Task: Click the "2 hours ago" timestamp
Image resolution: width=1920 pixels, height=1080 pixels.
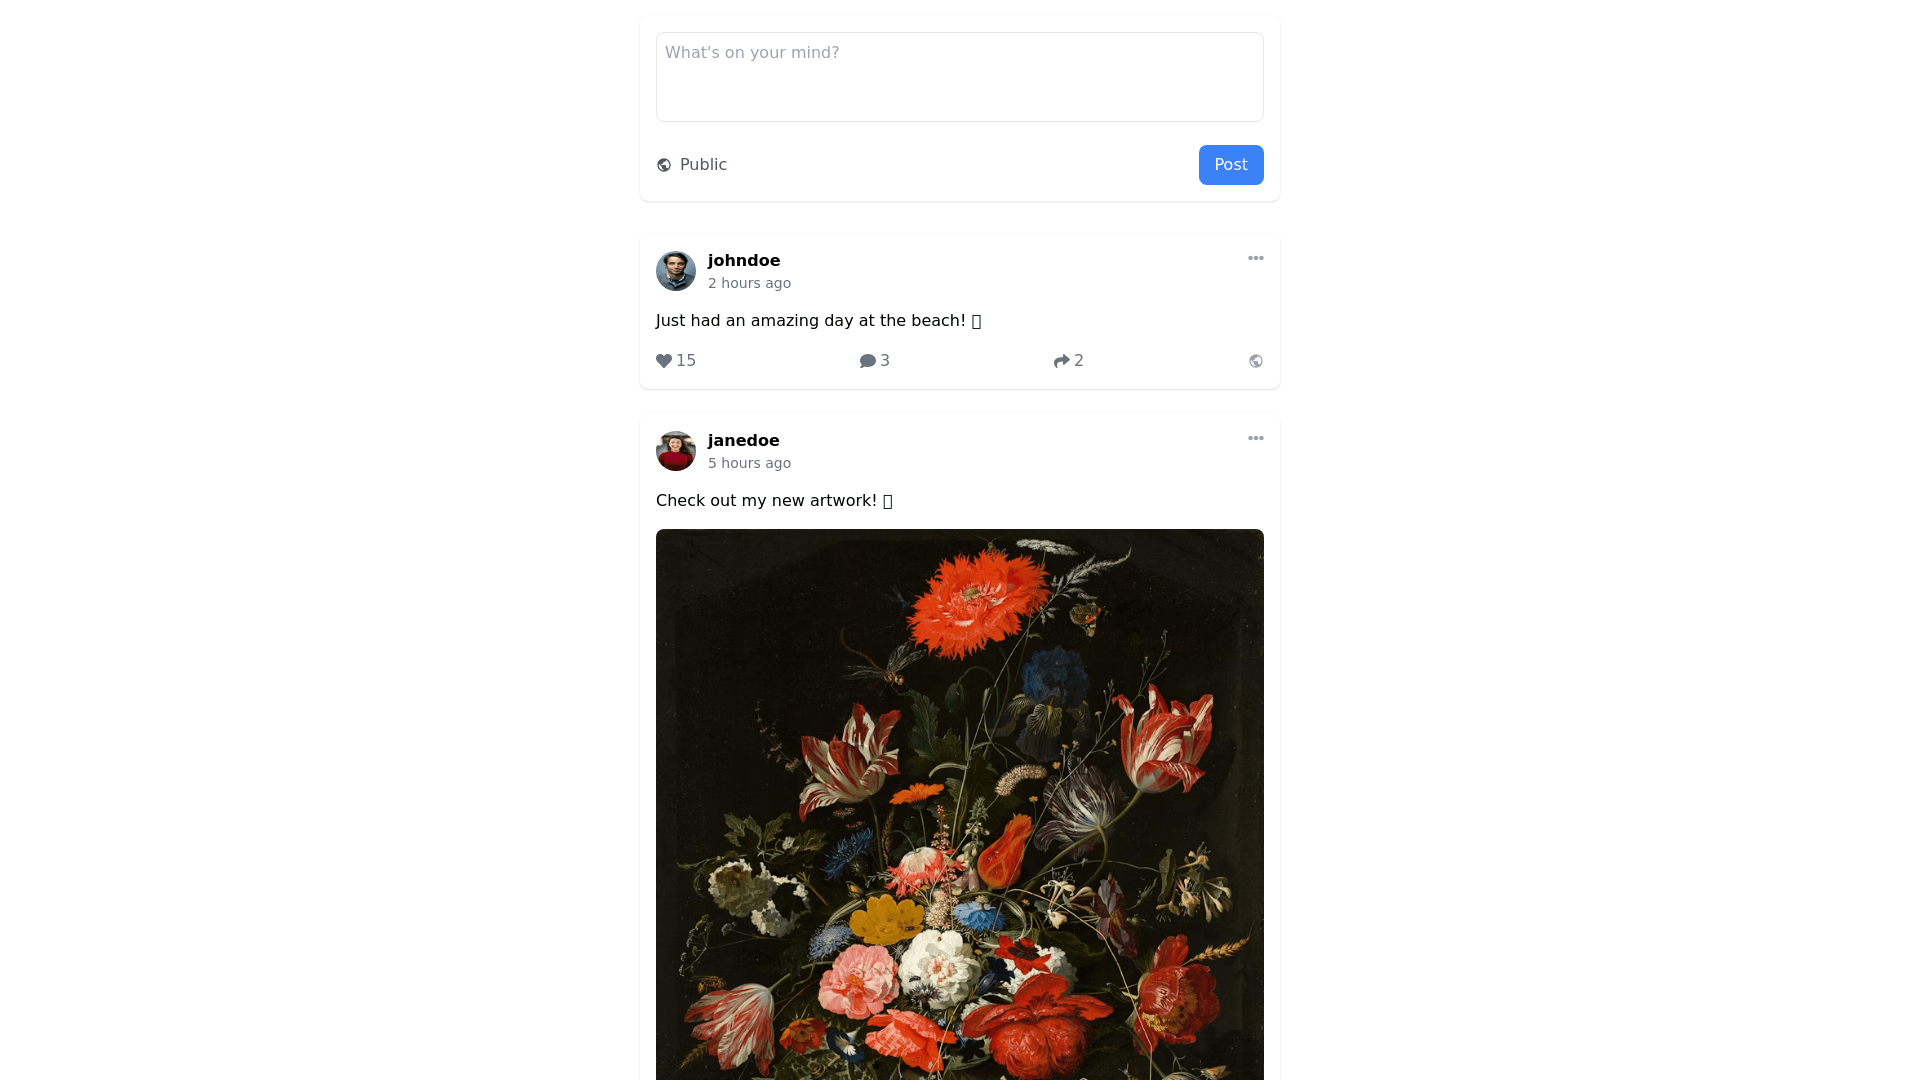Action: point(749,283)
